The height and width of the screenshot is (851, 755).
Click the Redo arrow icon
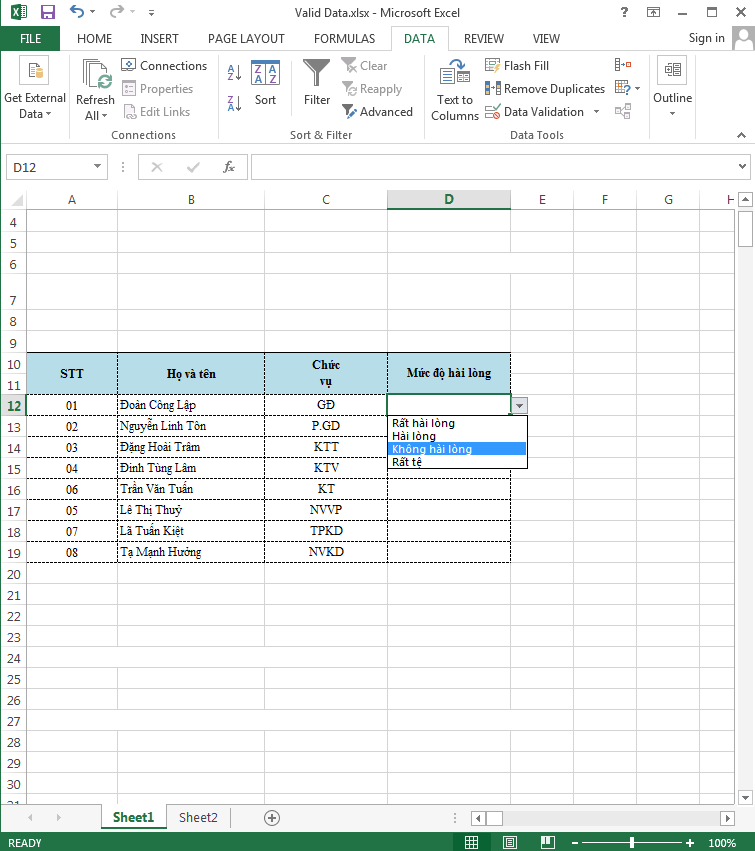(116, 11)
